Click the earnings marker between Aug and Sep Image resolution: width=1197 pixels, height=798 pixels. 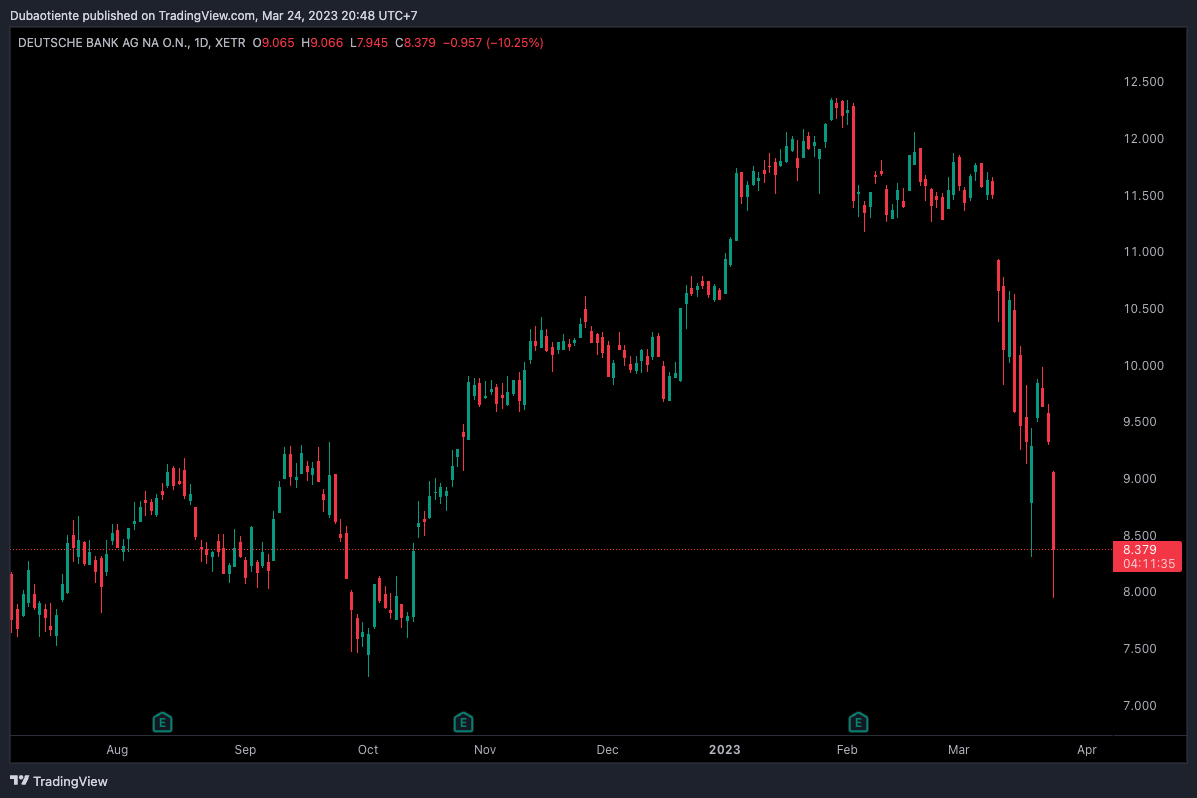click(162, 722)
